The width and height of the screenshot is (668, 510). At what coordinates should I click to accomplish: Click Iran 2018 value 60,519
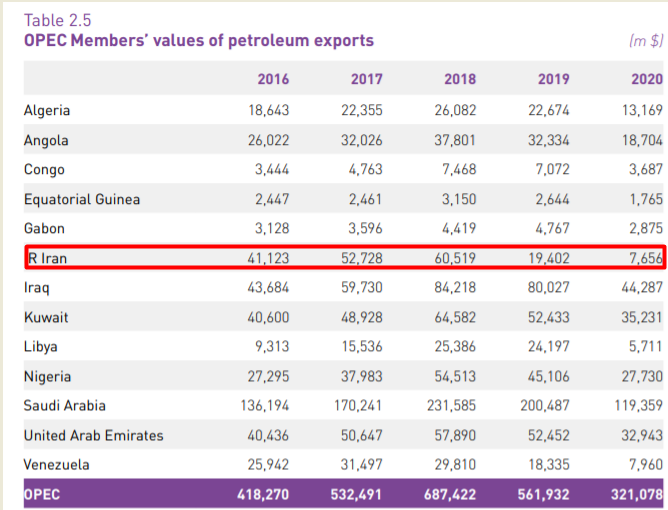(455, 258)
